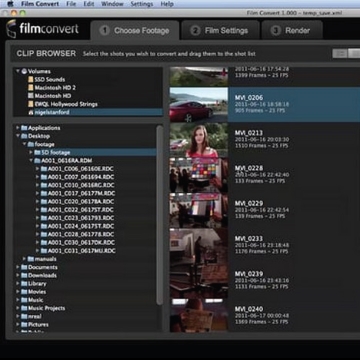Open the Film Convert app menu
Screen dimensions: 360x360
[40, 4]
